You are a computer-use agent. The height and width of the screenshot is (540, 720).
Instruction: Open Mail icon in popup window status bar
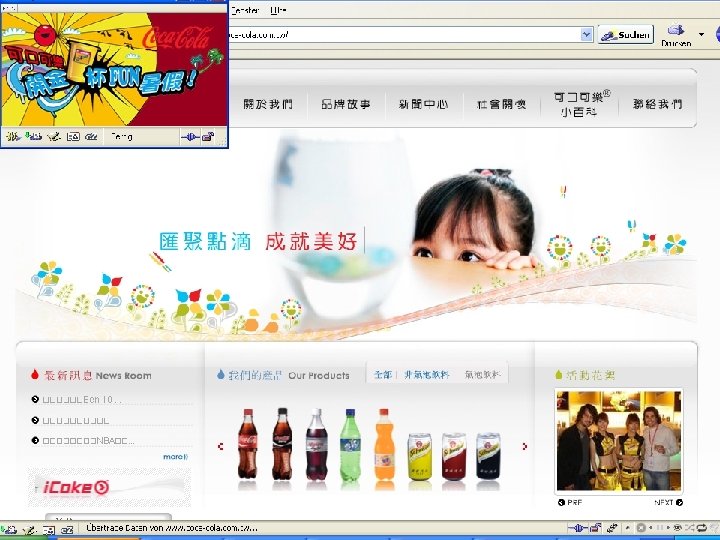point(33,136)
